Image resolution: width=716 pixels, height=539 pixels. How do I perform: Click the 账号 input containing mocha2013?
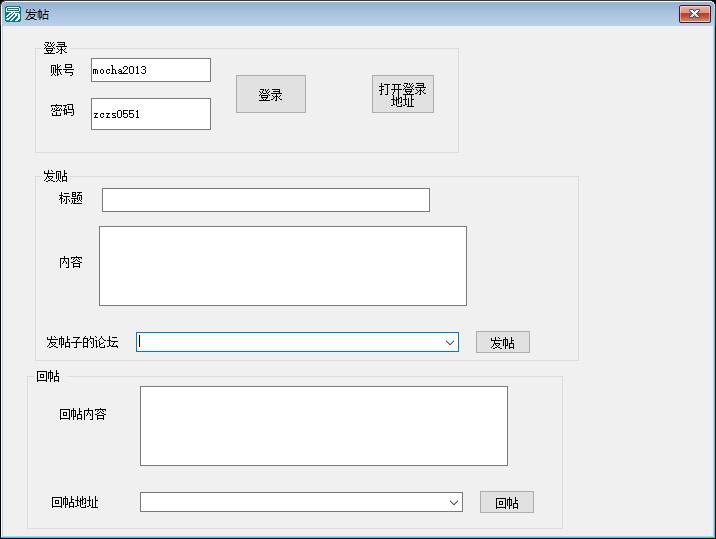pyautogui.click(x=150, y=70)
